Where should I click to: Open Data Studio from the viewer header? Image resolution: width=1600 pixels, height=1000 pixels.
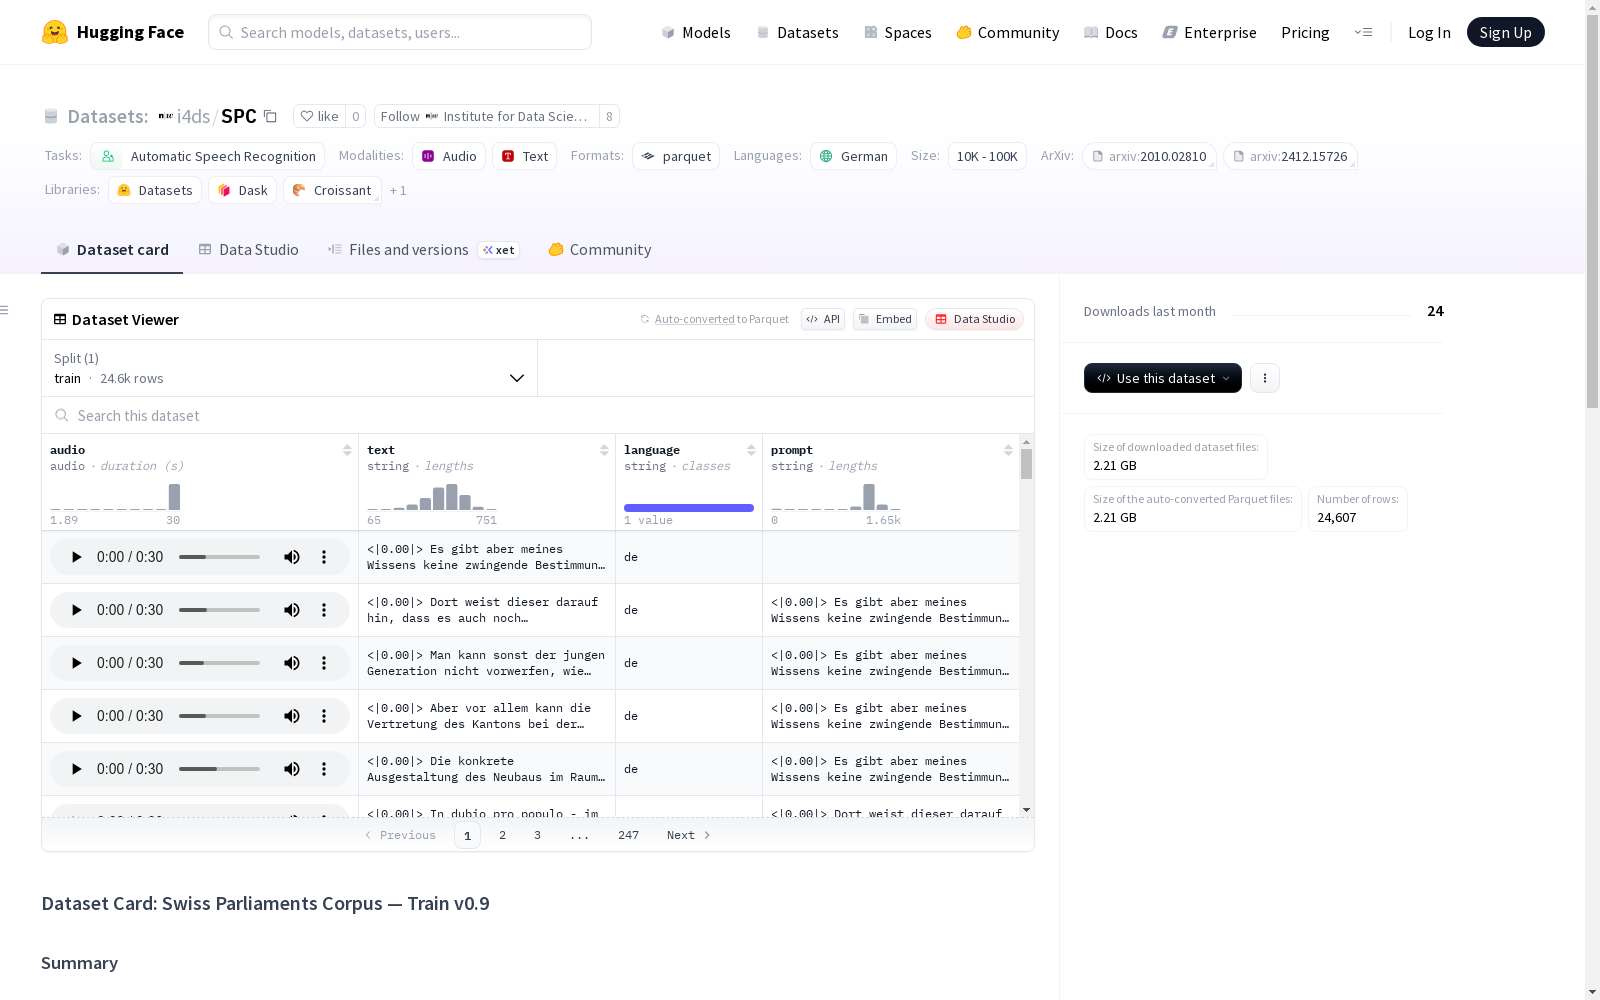pos(975,319)
